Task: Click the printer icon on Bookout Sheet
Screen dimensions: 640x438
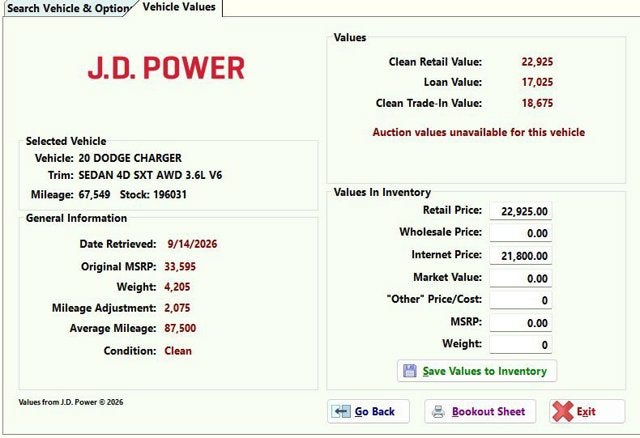Action: tap(438, 411)
